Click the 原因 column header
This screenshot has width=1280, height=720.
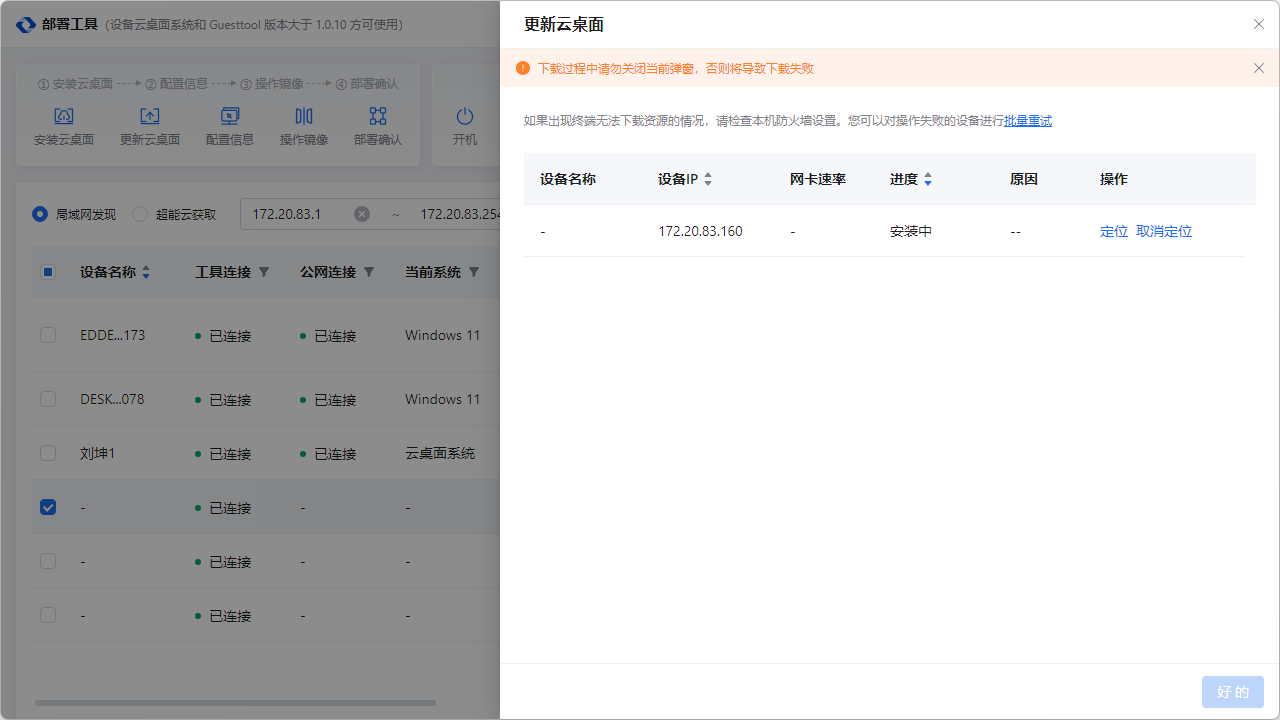click(x=1024, y=179)
